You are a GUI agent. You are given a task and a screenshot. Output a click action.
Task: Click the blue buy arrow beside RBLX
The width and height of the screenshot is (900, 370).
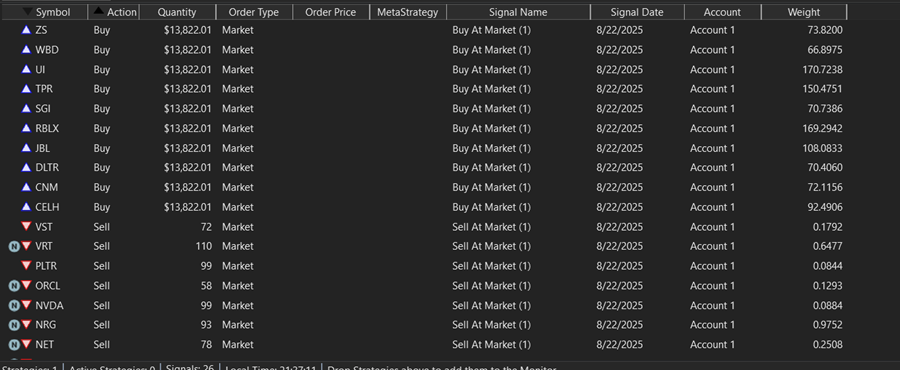[26, 128]
